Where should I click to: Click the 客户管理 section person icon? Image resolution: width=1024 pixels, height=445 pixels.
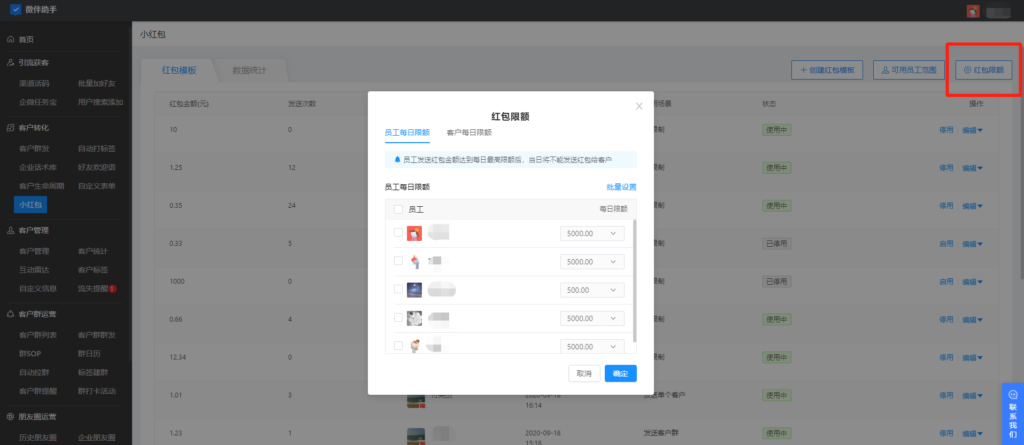[x=10, y=230]
